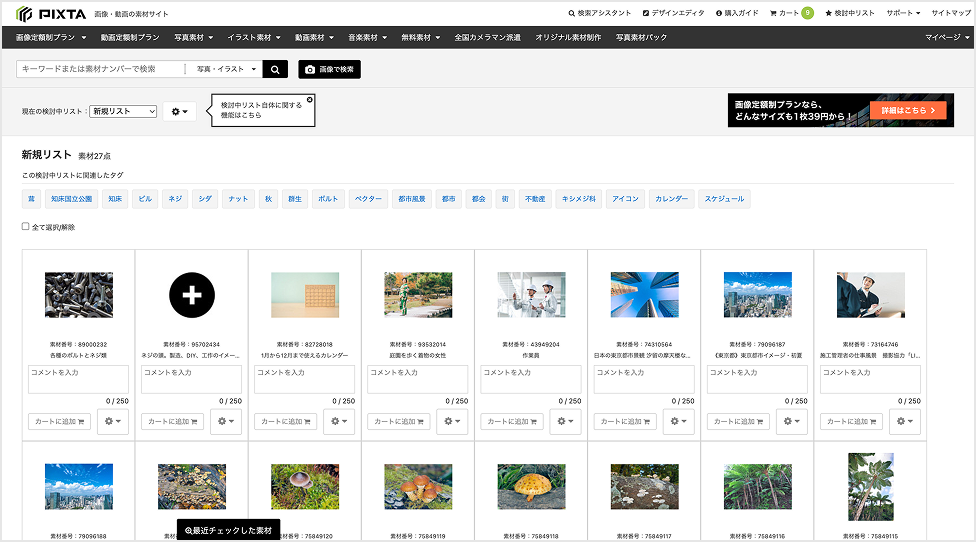
Task: Select the 知床国立公園 tag
Action: pos(72,199)
